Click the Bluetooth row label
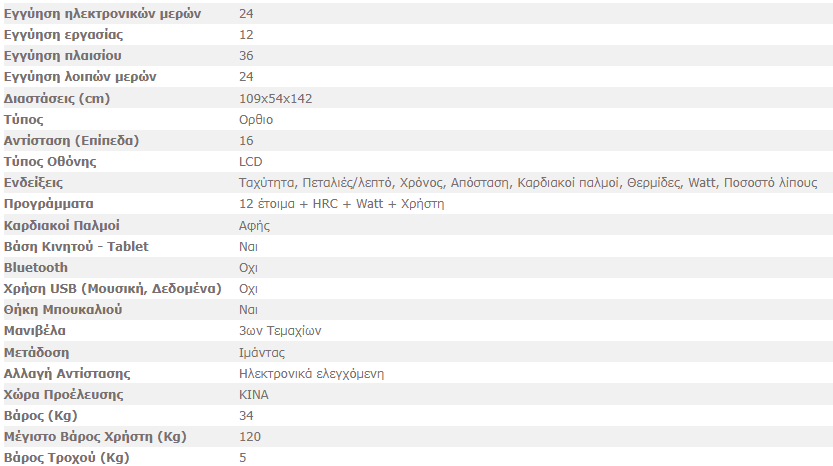The width and height of the screenshot is (833, 466). click(36, 268)
